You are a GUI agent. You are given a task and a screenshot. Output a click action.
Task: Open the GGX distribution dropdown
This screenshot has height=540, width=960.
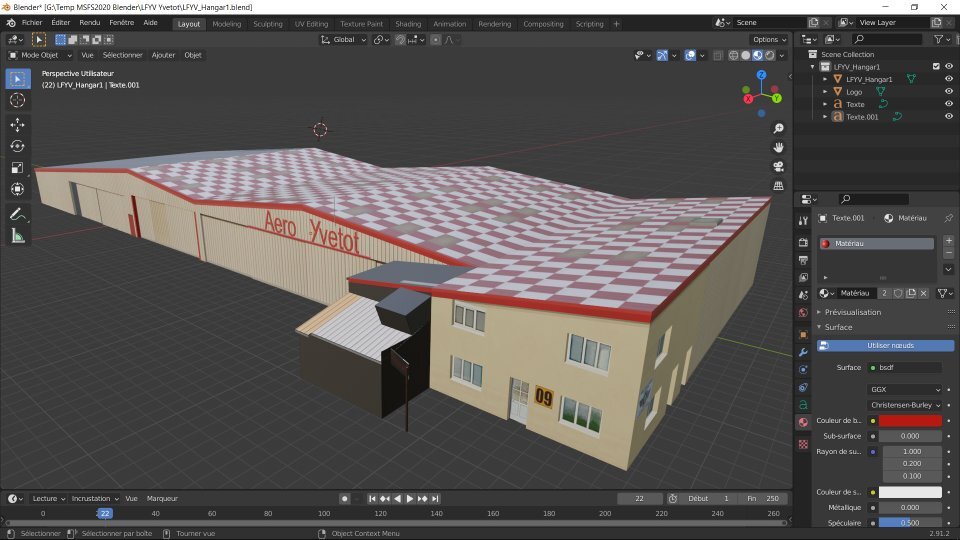click(905, 389)
